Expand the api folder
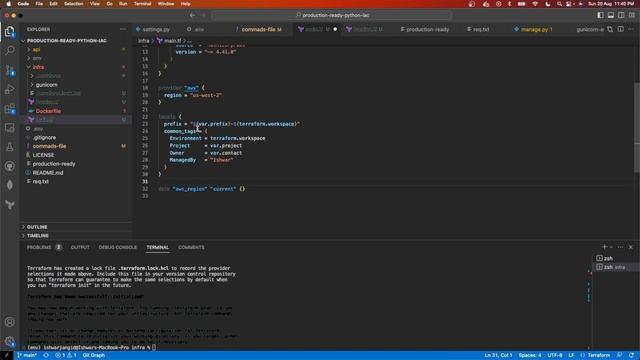Image resolution: width=640 pixels, height=360 pixels. [76, 49]
